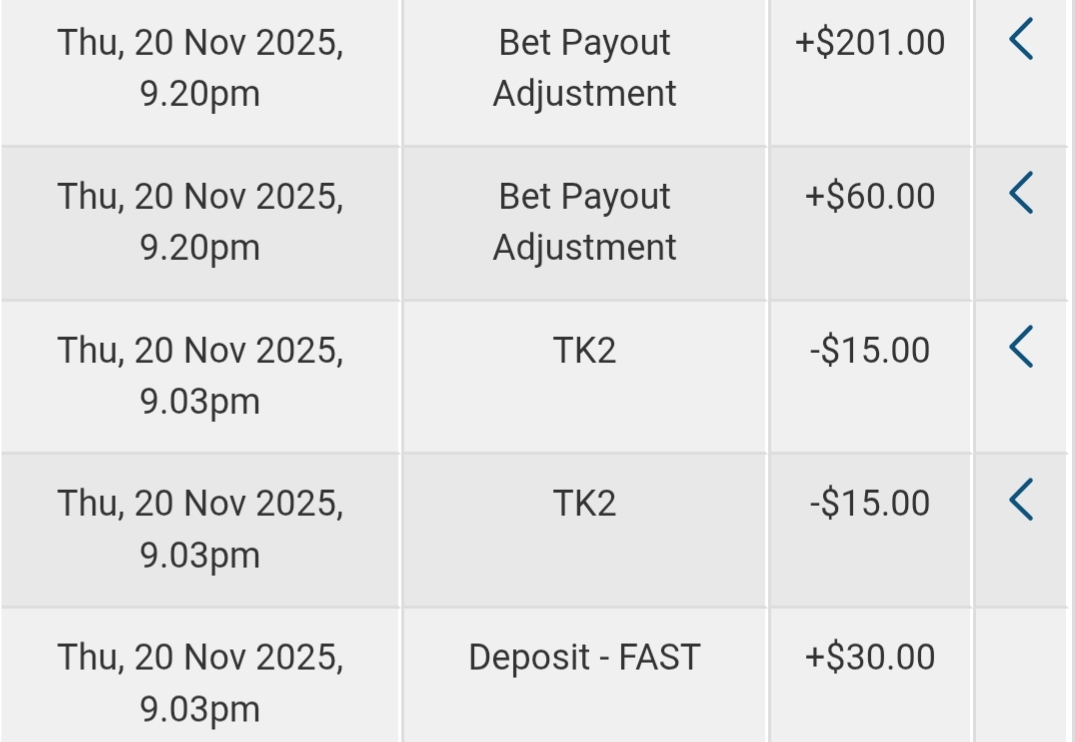Select TK2 label in row above Deposit
Screen dimensions: 1075x742
point(584,503)
